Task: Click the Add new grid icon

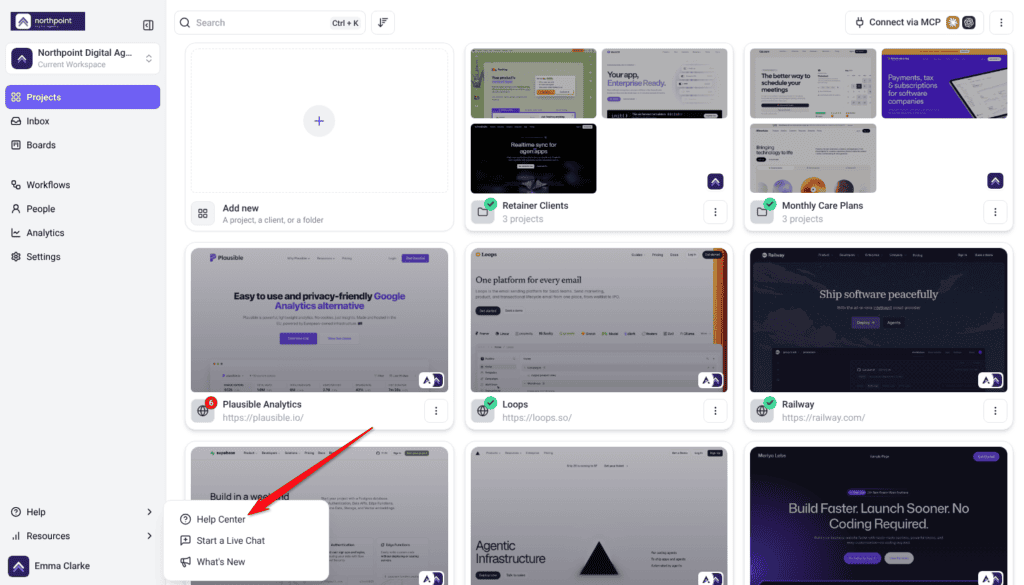Action: tap(202, 213)
